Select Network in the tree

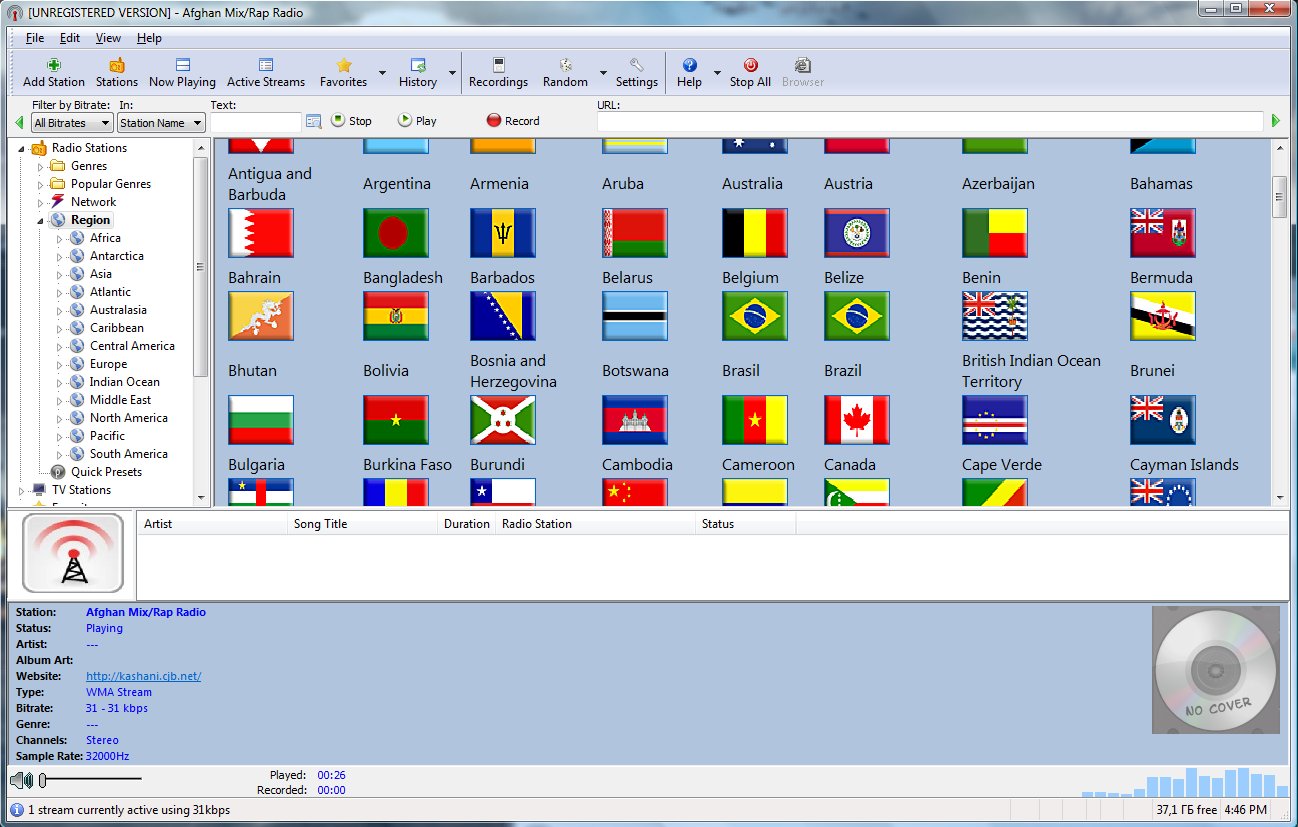93,202
